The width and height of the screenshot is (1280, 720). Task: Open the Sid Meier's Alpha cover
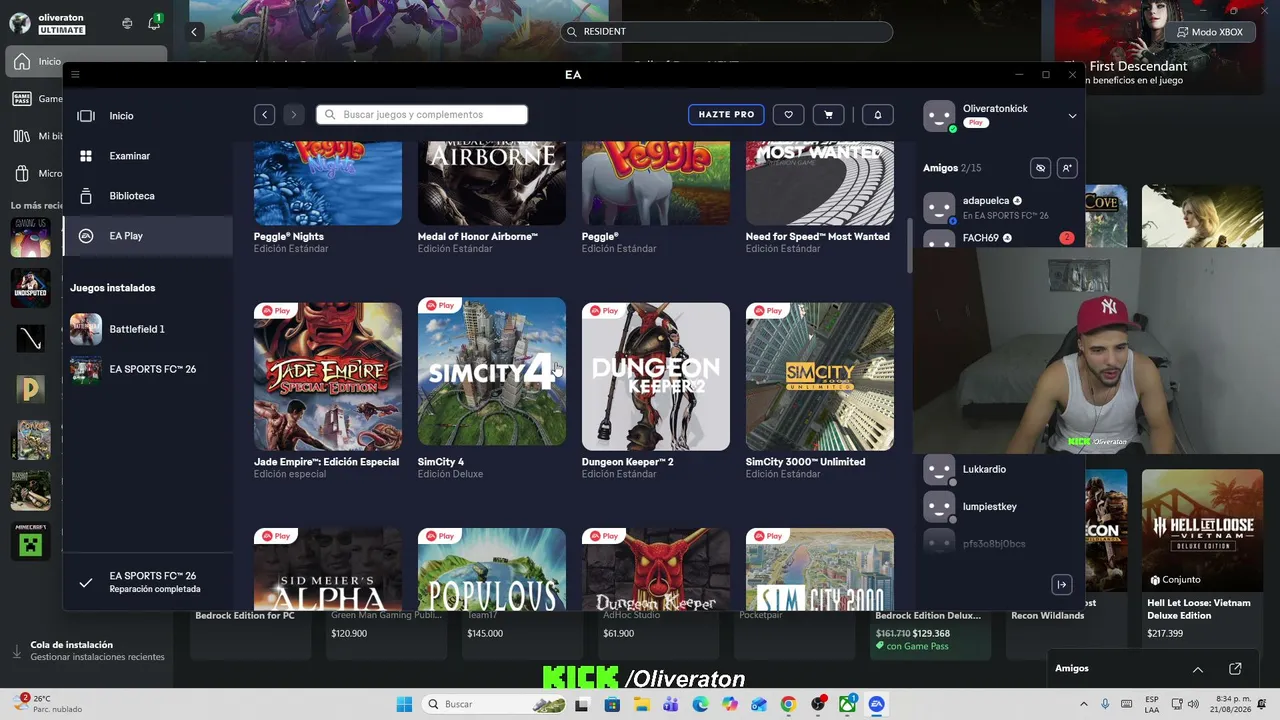coord(328,569)
